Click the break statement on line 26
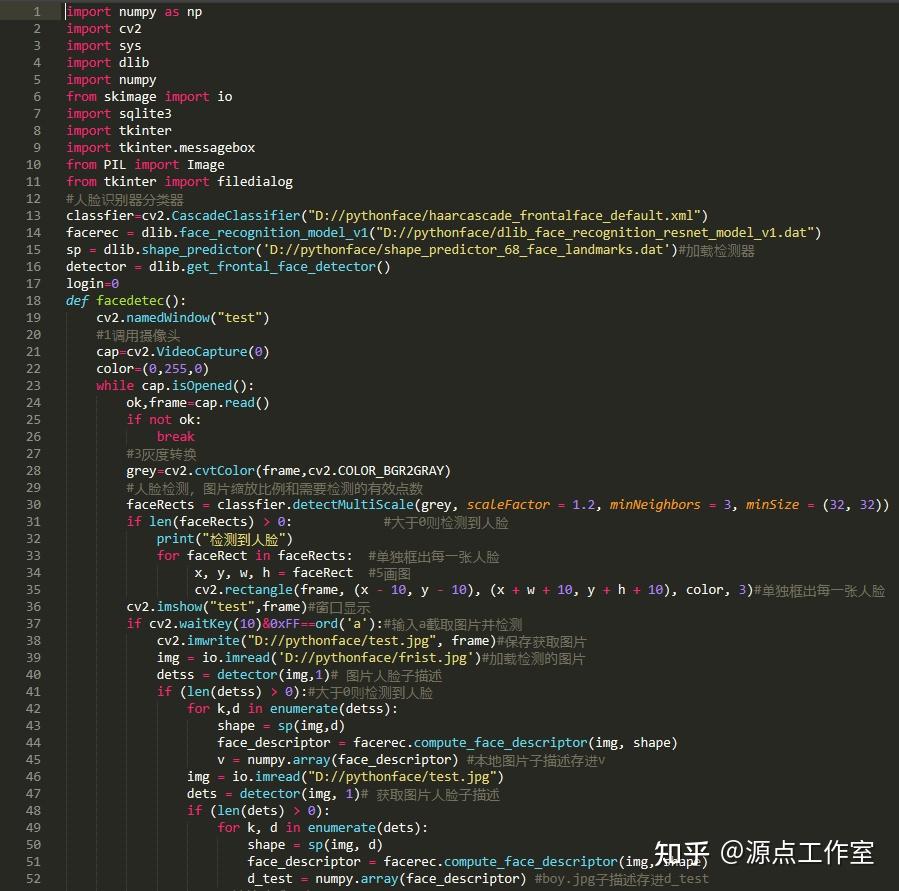This screenshot has height=891, width=899. click(176, 436)
